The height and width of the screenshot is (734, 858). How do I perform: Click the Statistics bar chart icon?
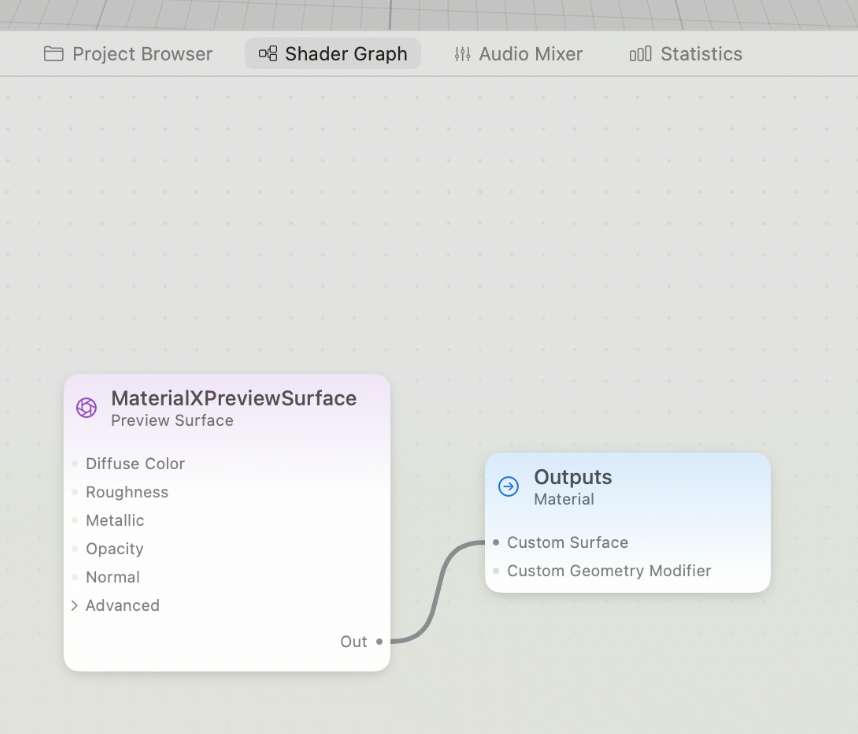click(x=640, y=54)
